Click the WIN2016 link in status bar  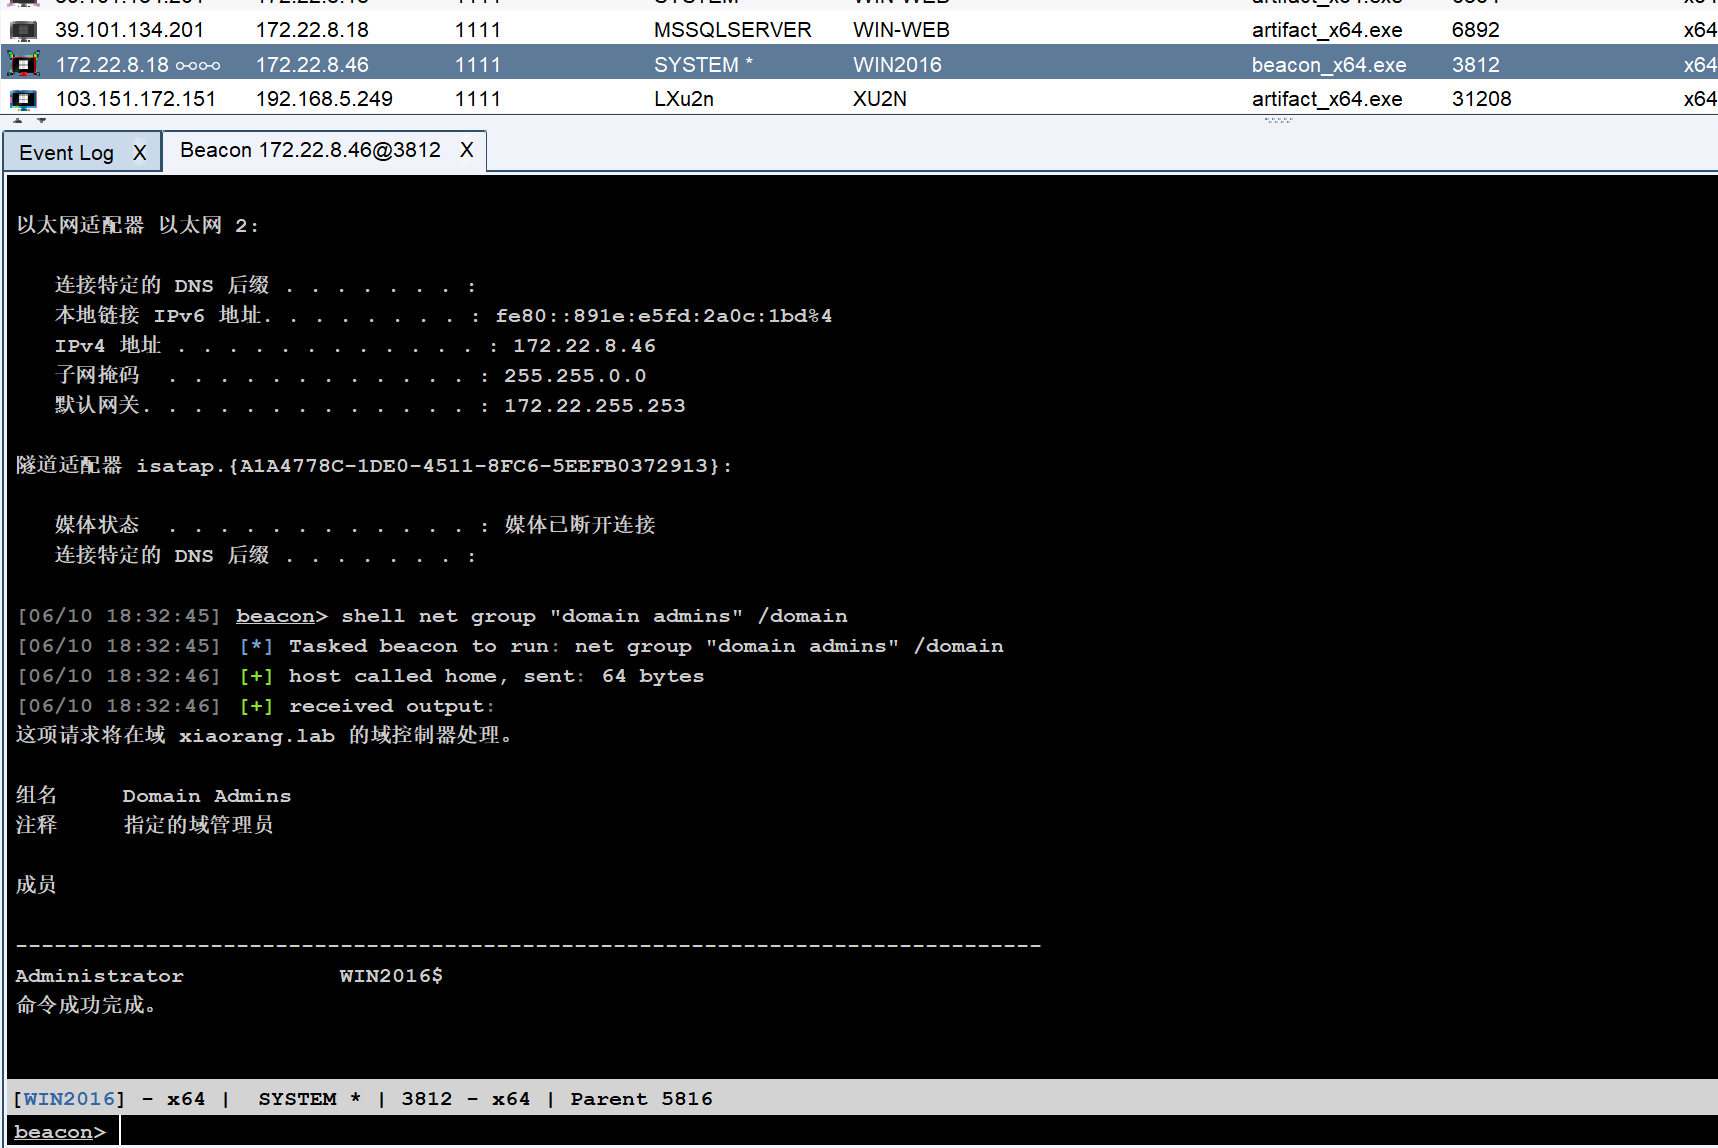click(x=69, y=1099)
